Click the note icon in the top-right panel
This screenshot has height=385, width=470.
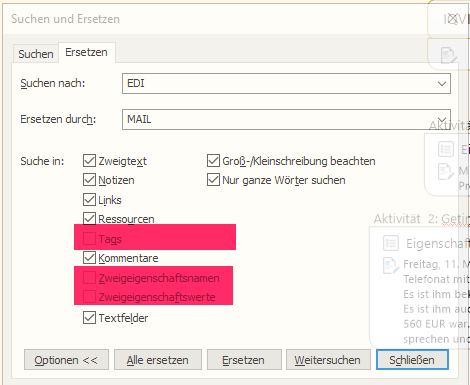[x=448, y=55]
